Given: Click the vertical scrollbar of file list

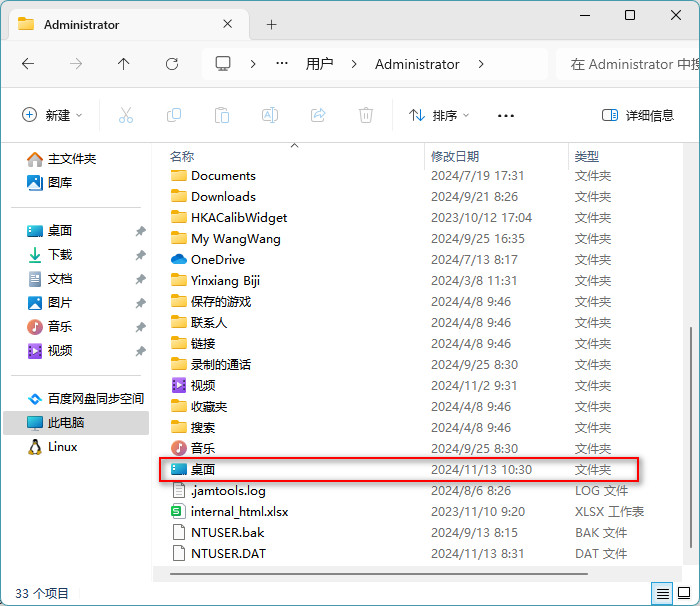Looking at the screenshot, I should (x=691, y=438).
